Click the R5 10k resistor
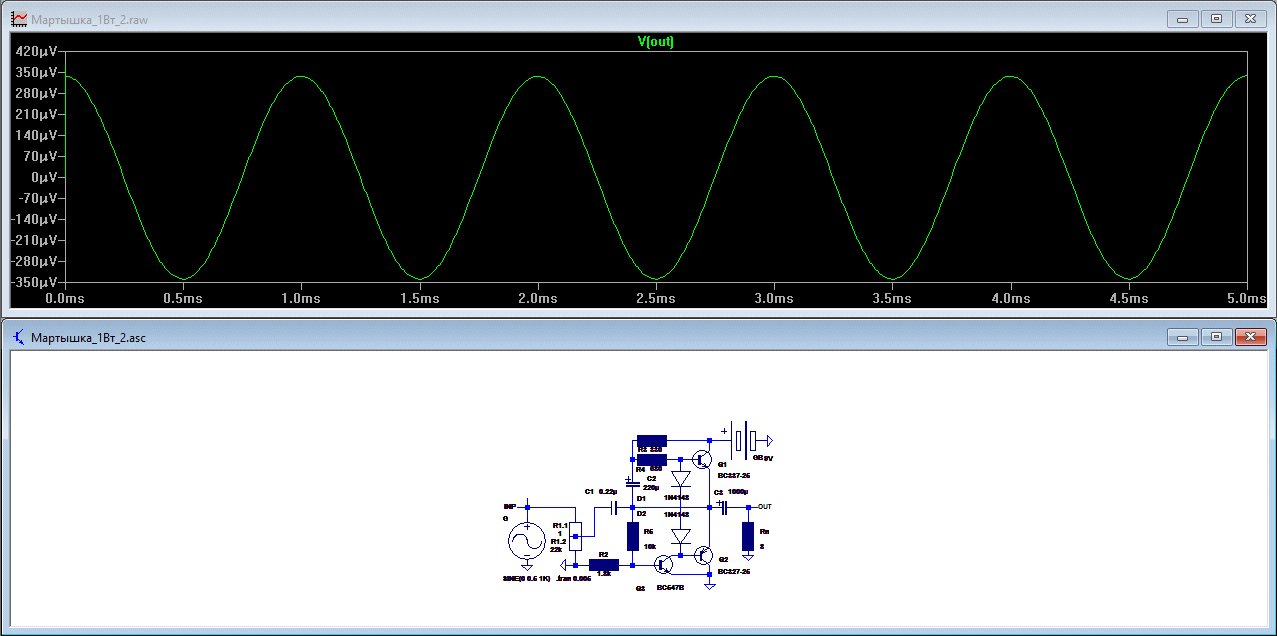This screenshot has width=1277, height=636. 633,537
